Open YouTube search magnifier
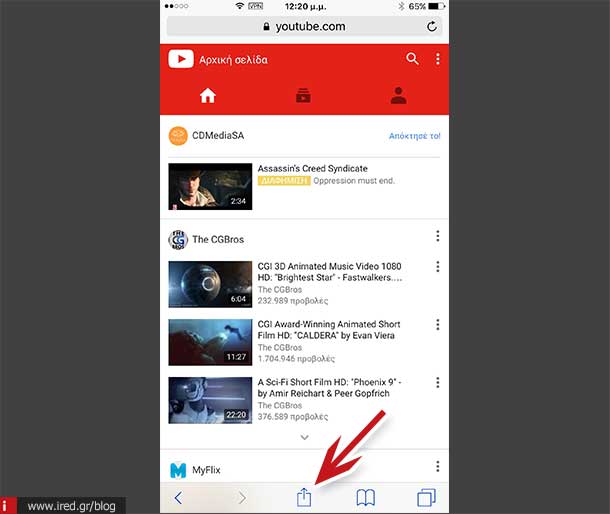 click(412, 59)
